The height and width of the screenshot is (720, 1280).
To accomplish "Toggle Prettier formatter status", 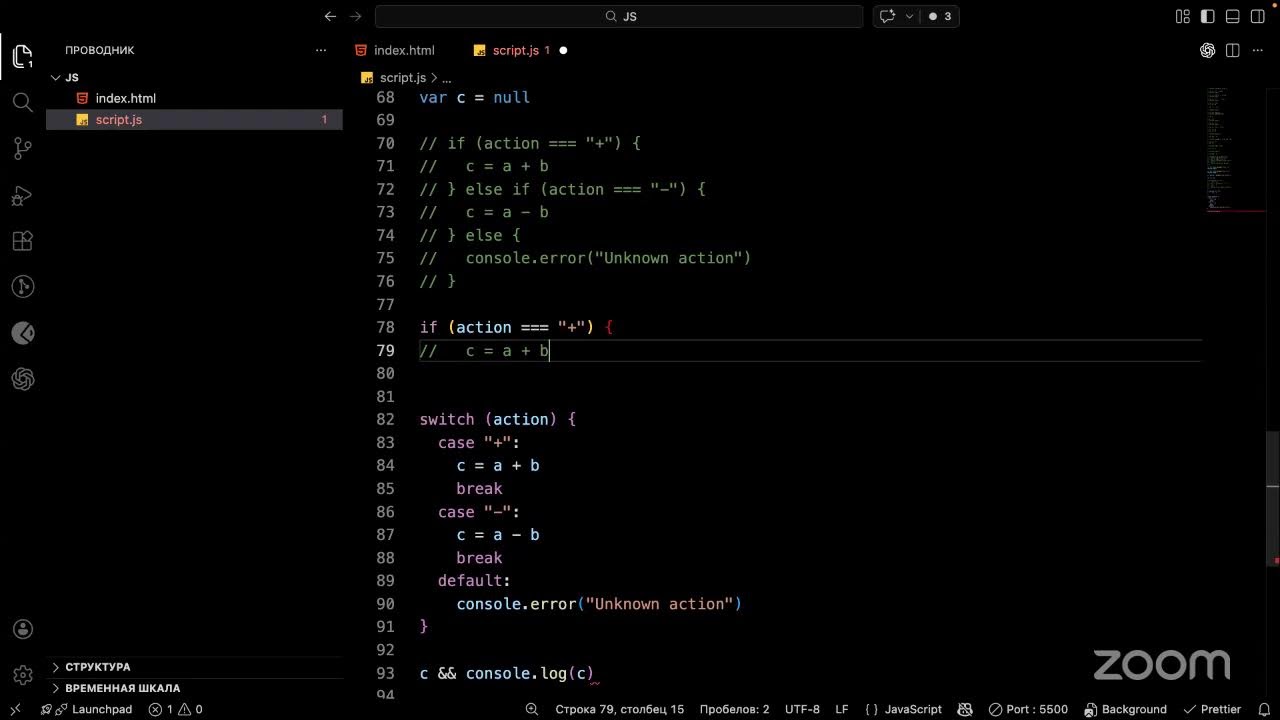I will [1212, 709].
